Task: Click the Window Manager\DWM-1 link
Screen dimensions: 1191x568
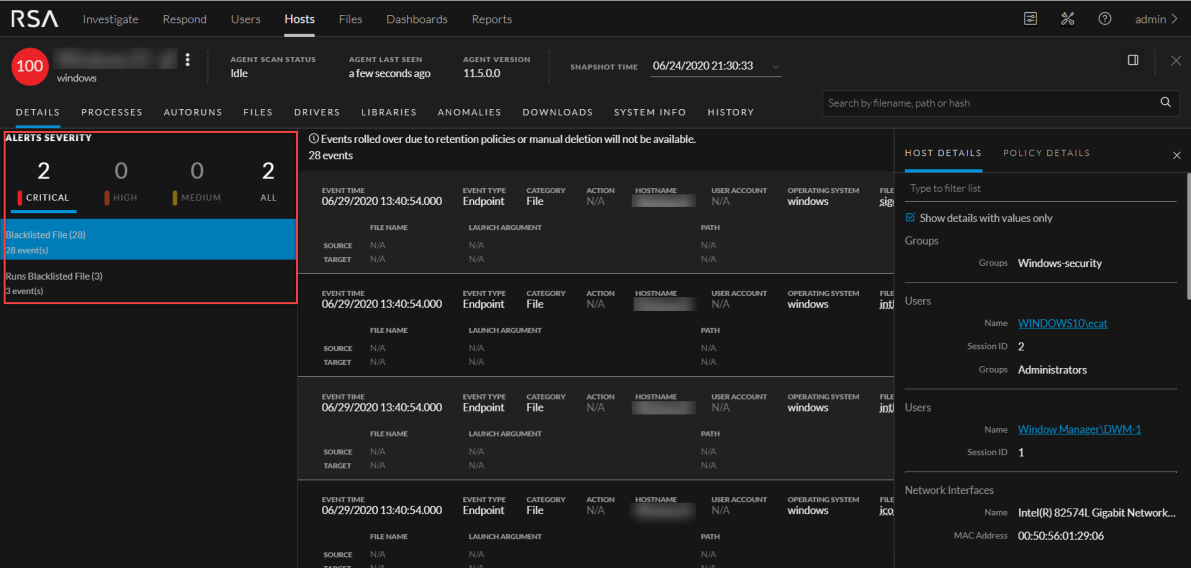Action: (x=1079, y=429)
